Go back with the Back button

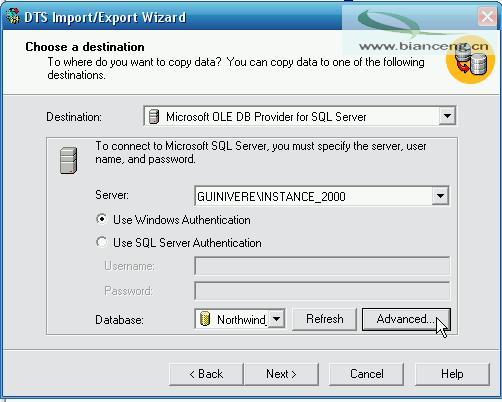(x=206, y=374)
